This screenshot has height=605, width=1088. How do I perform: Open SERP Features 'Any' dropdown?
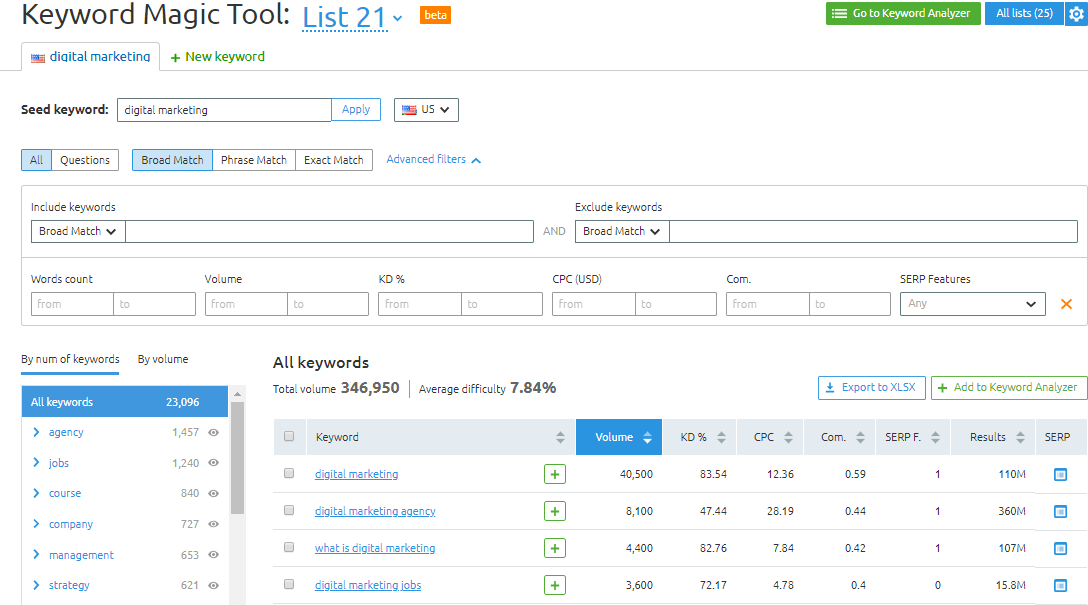point(972,304)
